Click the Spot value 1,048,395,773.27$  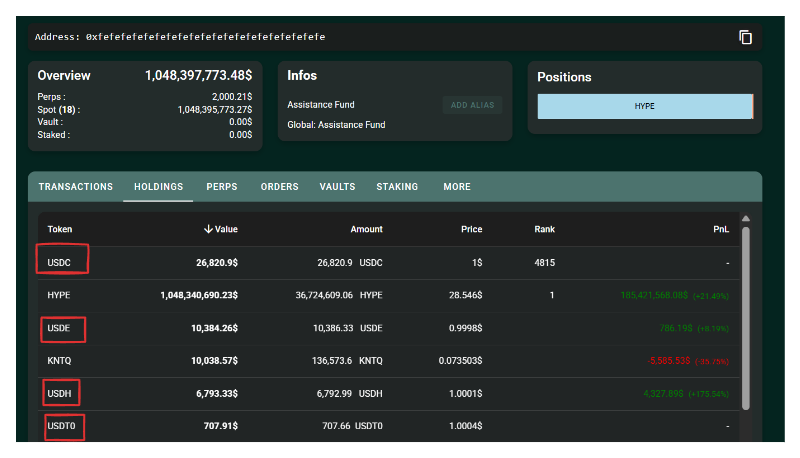click(215, 110)
